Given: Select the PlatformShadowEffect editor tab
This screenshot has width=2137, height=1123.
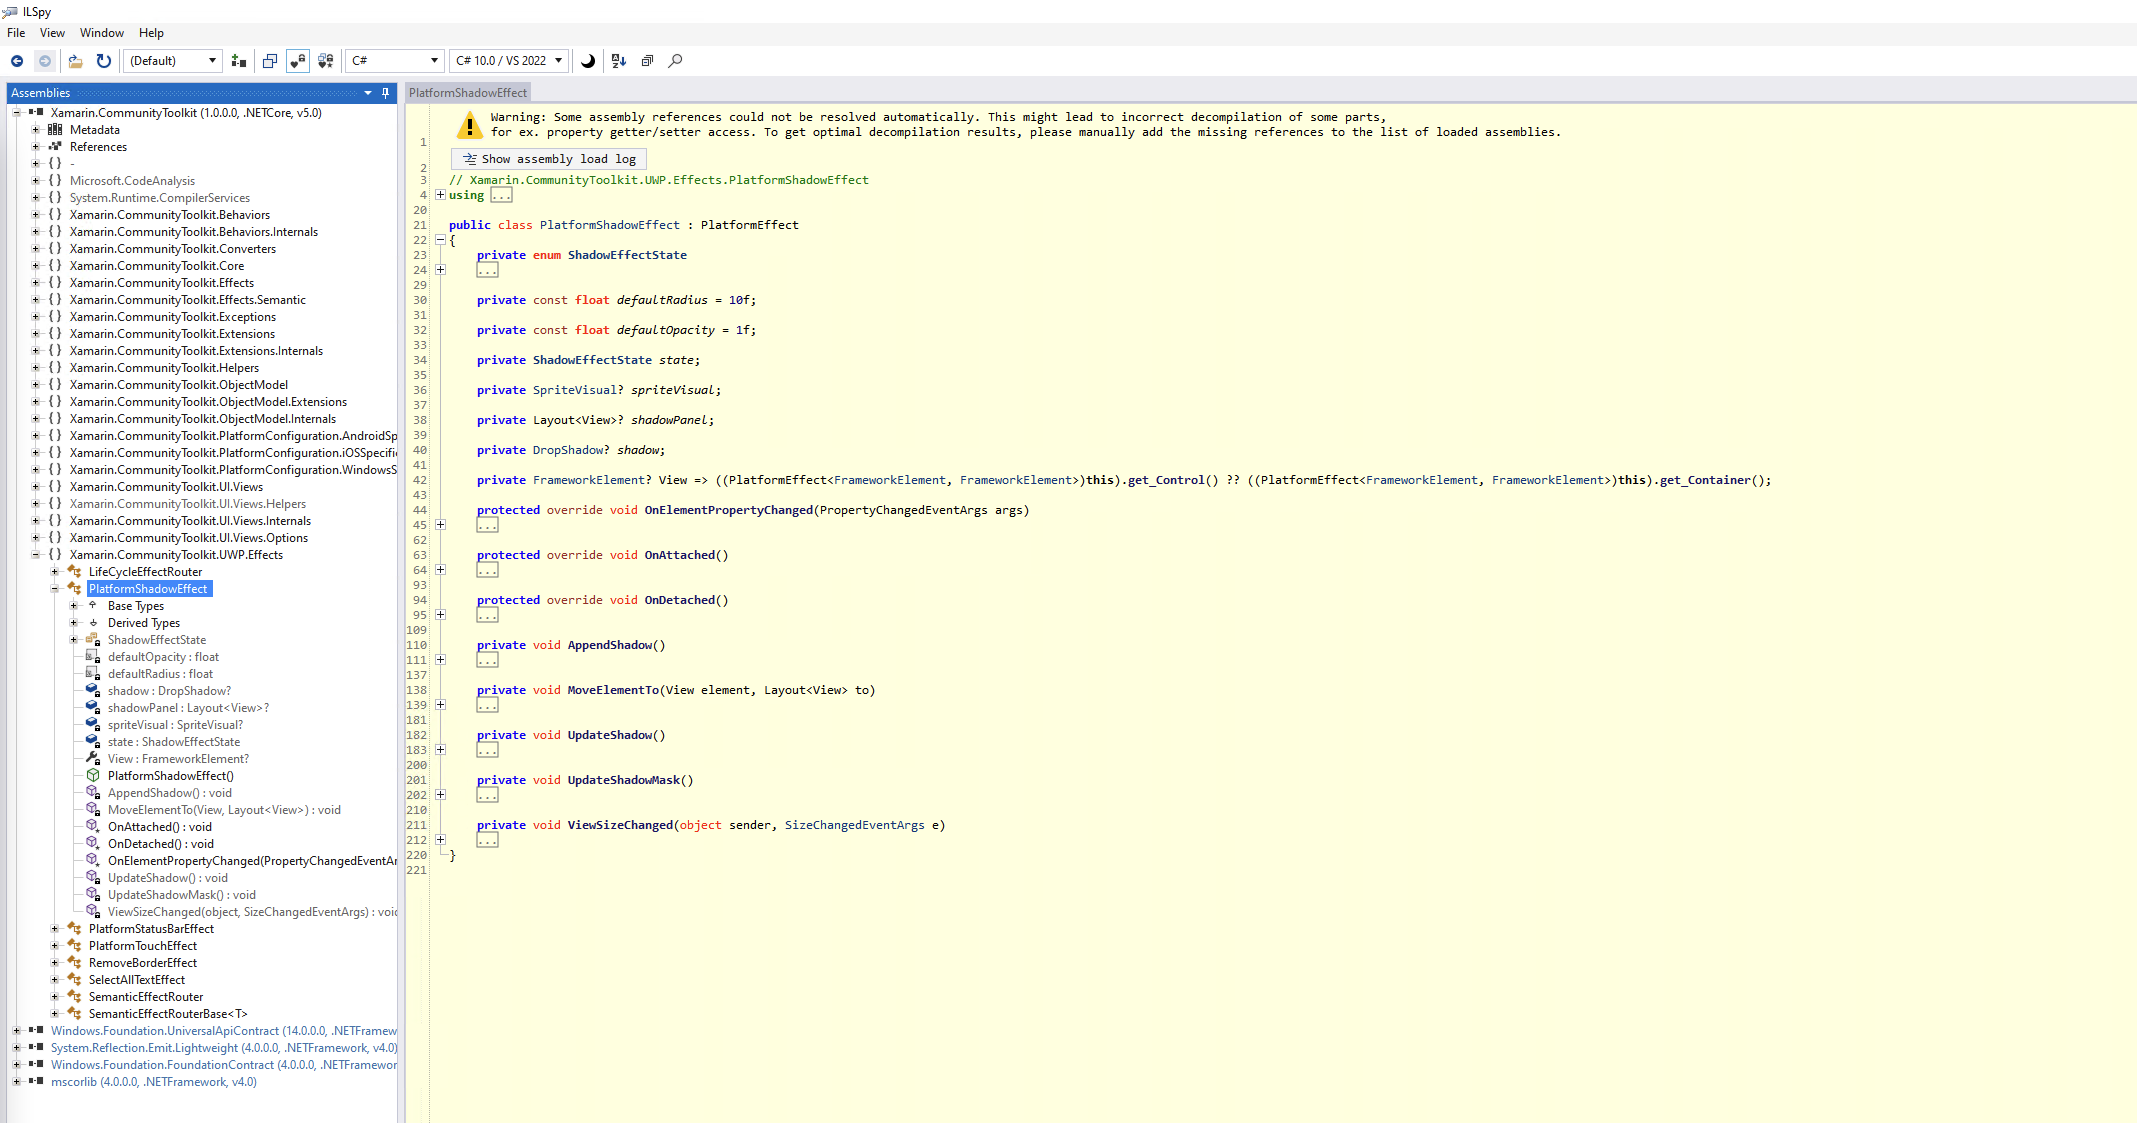Looking at the screenshot, I should (x=469, y=92).
